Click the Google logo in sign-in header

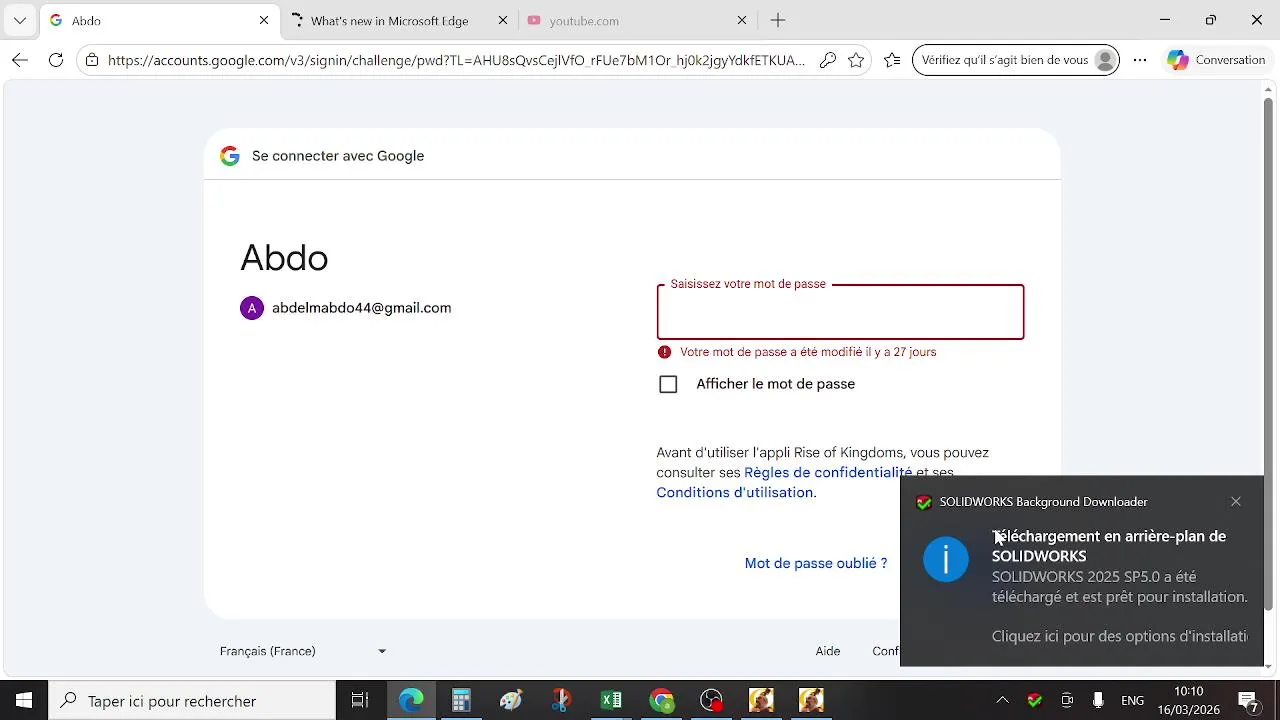click(x=230, y=156)
